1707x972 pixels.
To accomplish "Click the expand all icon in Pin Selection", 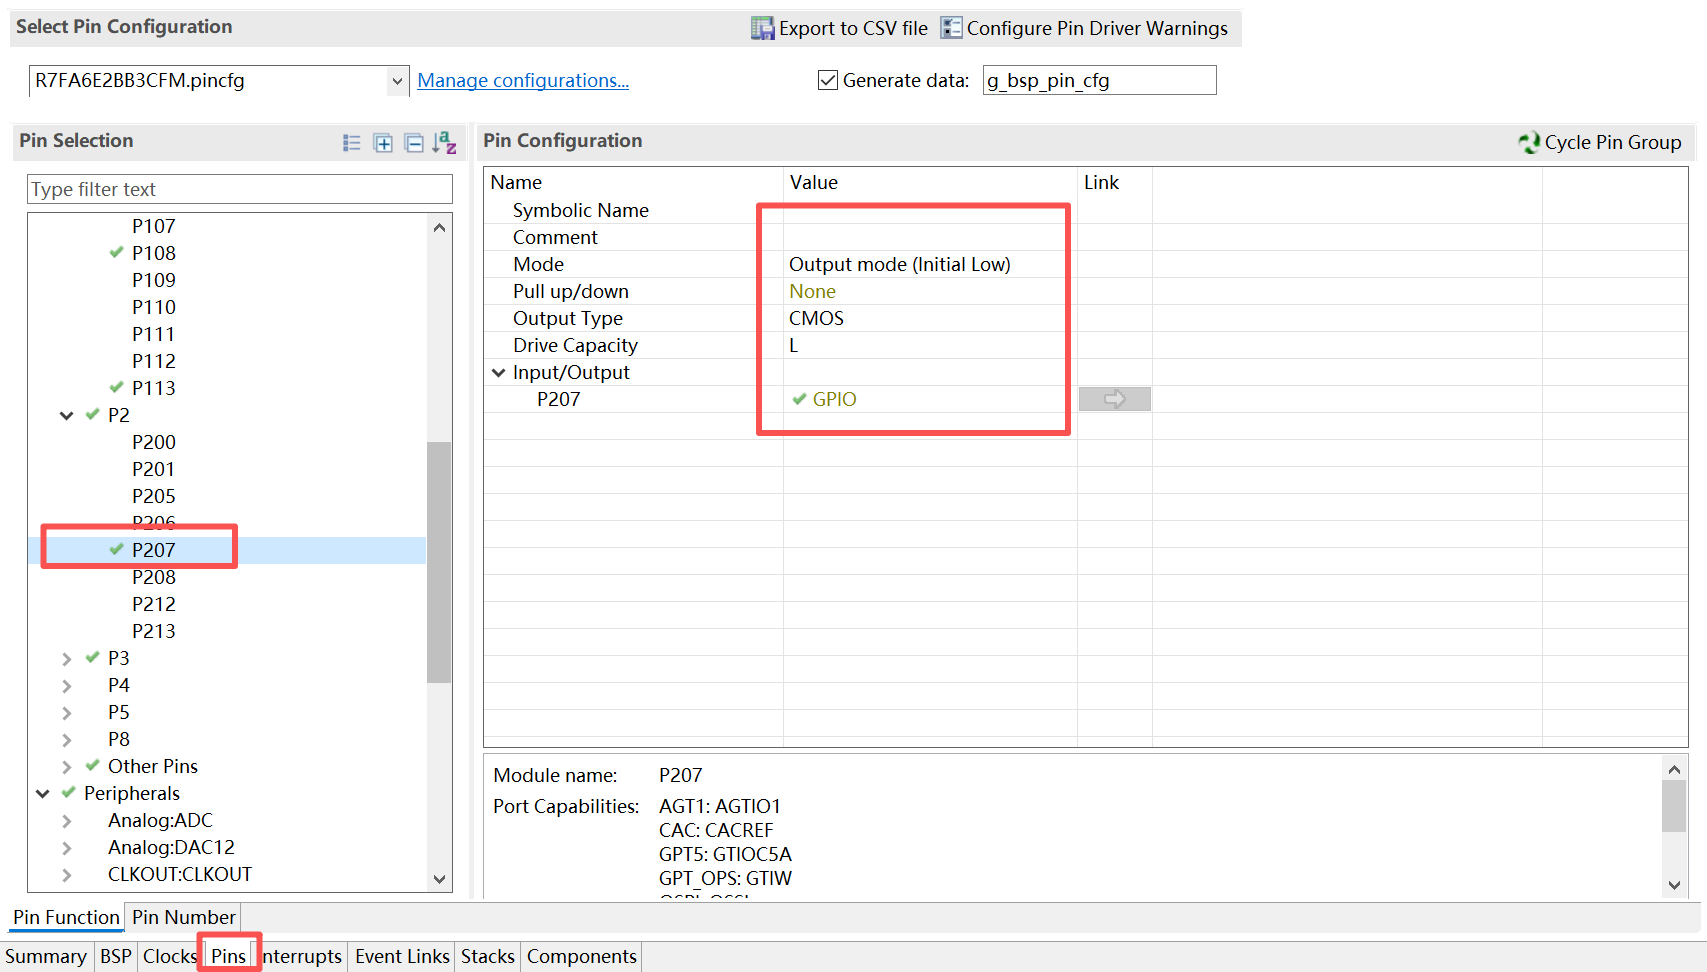I will 383,143.
